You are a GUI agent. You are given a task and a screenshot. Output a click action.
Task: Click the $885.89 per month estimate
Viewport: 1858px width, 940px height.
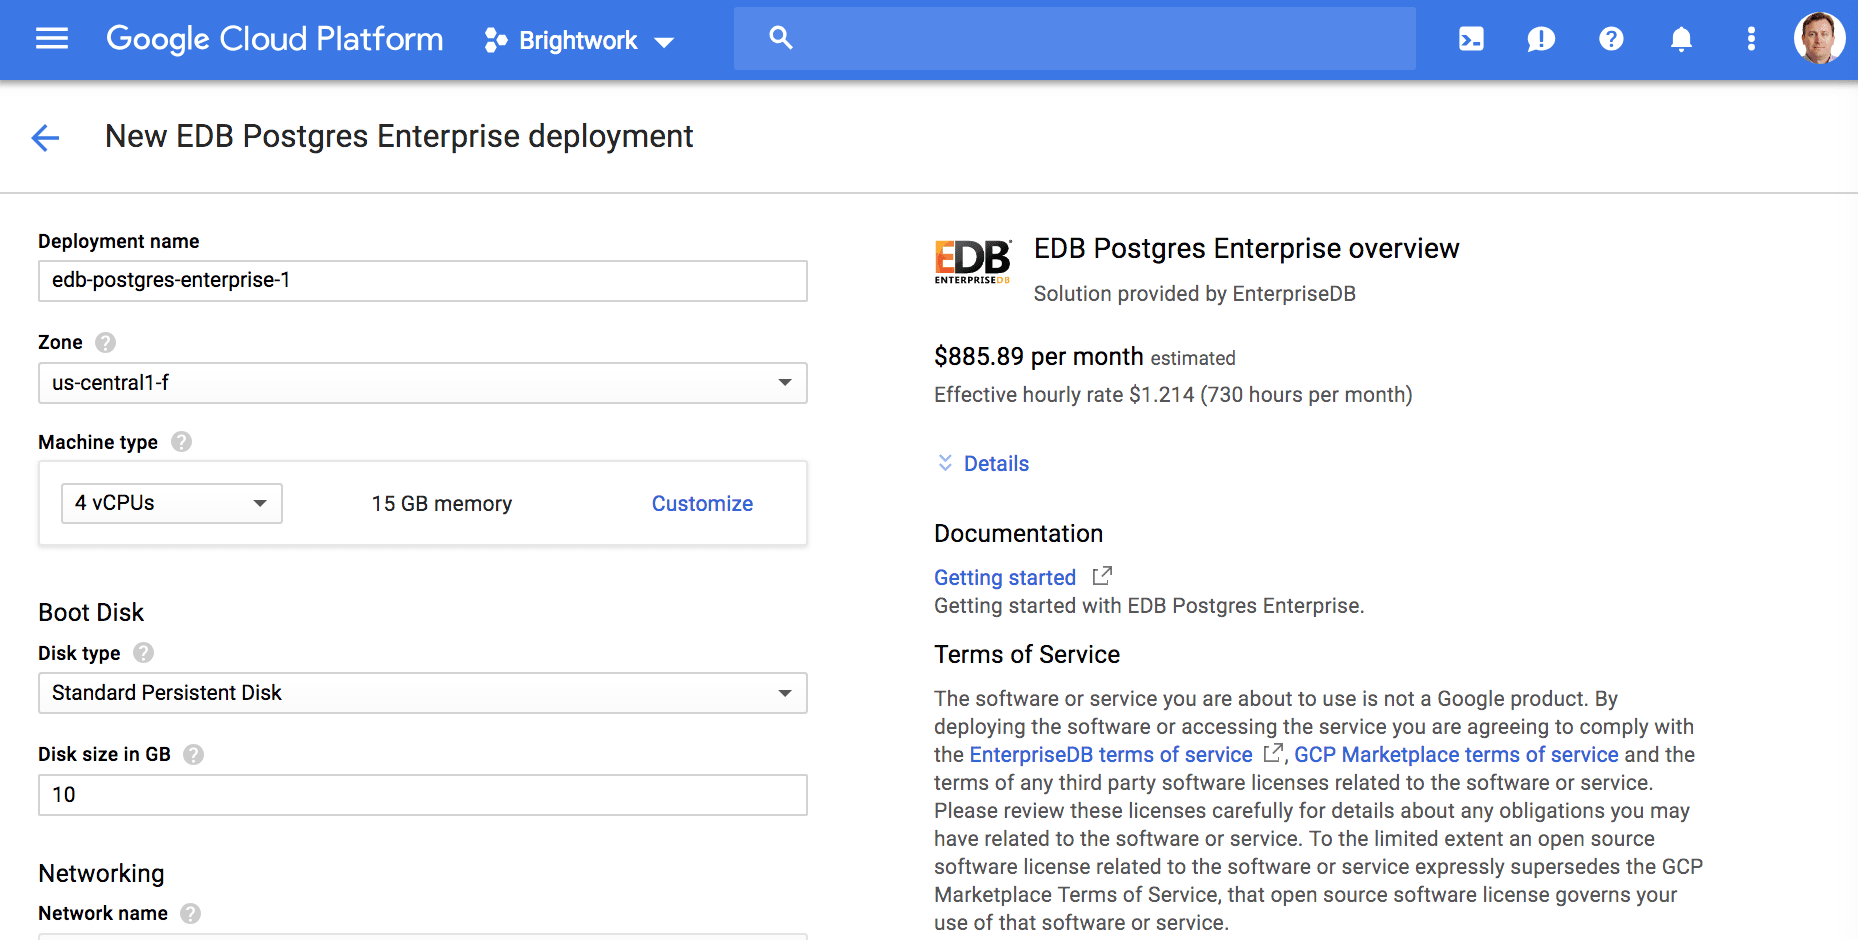coord(1038,357)
